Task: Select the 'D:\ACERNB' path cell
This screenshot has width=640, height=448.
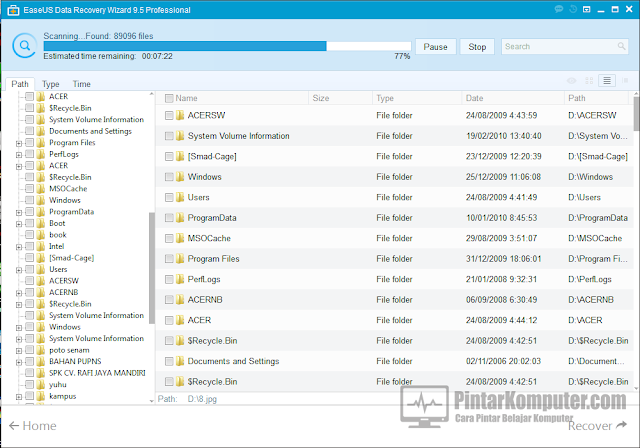Action: point(591,299)
